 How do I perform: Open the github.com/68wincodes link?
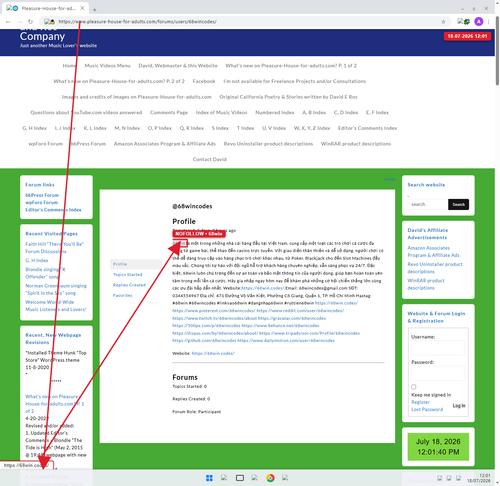pos(204,341)
